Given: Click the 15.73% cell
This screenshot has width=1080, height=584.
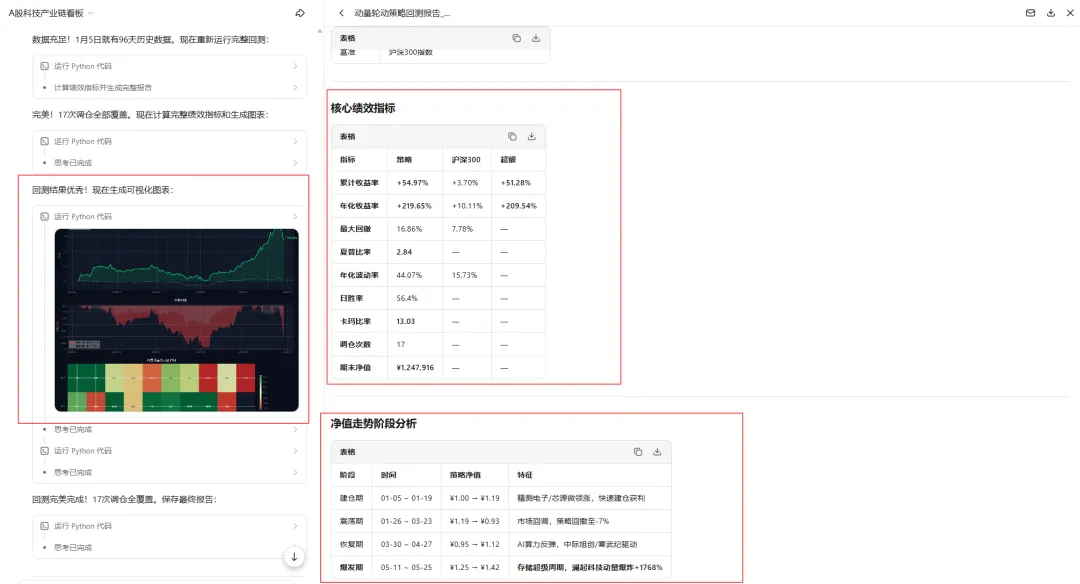Looking at the screenshot, I should 464,275.
